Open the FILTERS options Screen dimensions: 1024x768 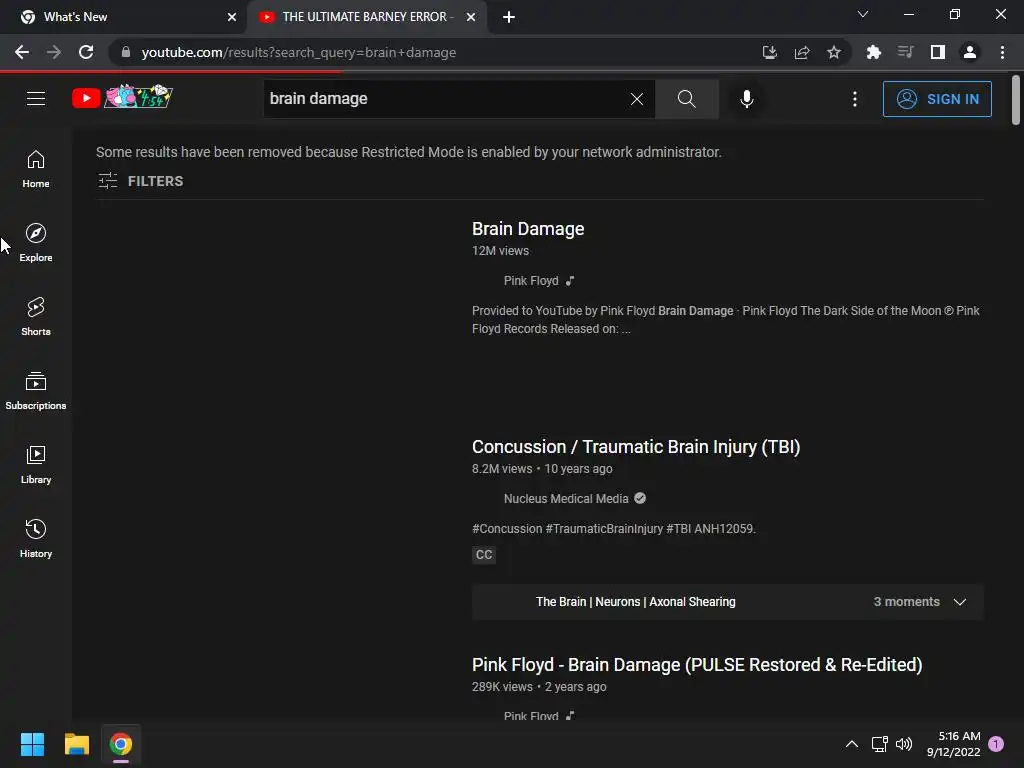tap(140, 181)
